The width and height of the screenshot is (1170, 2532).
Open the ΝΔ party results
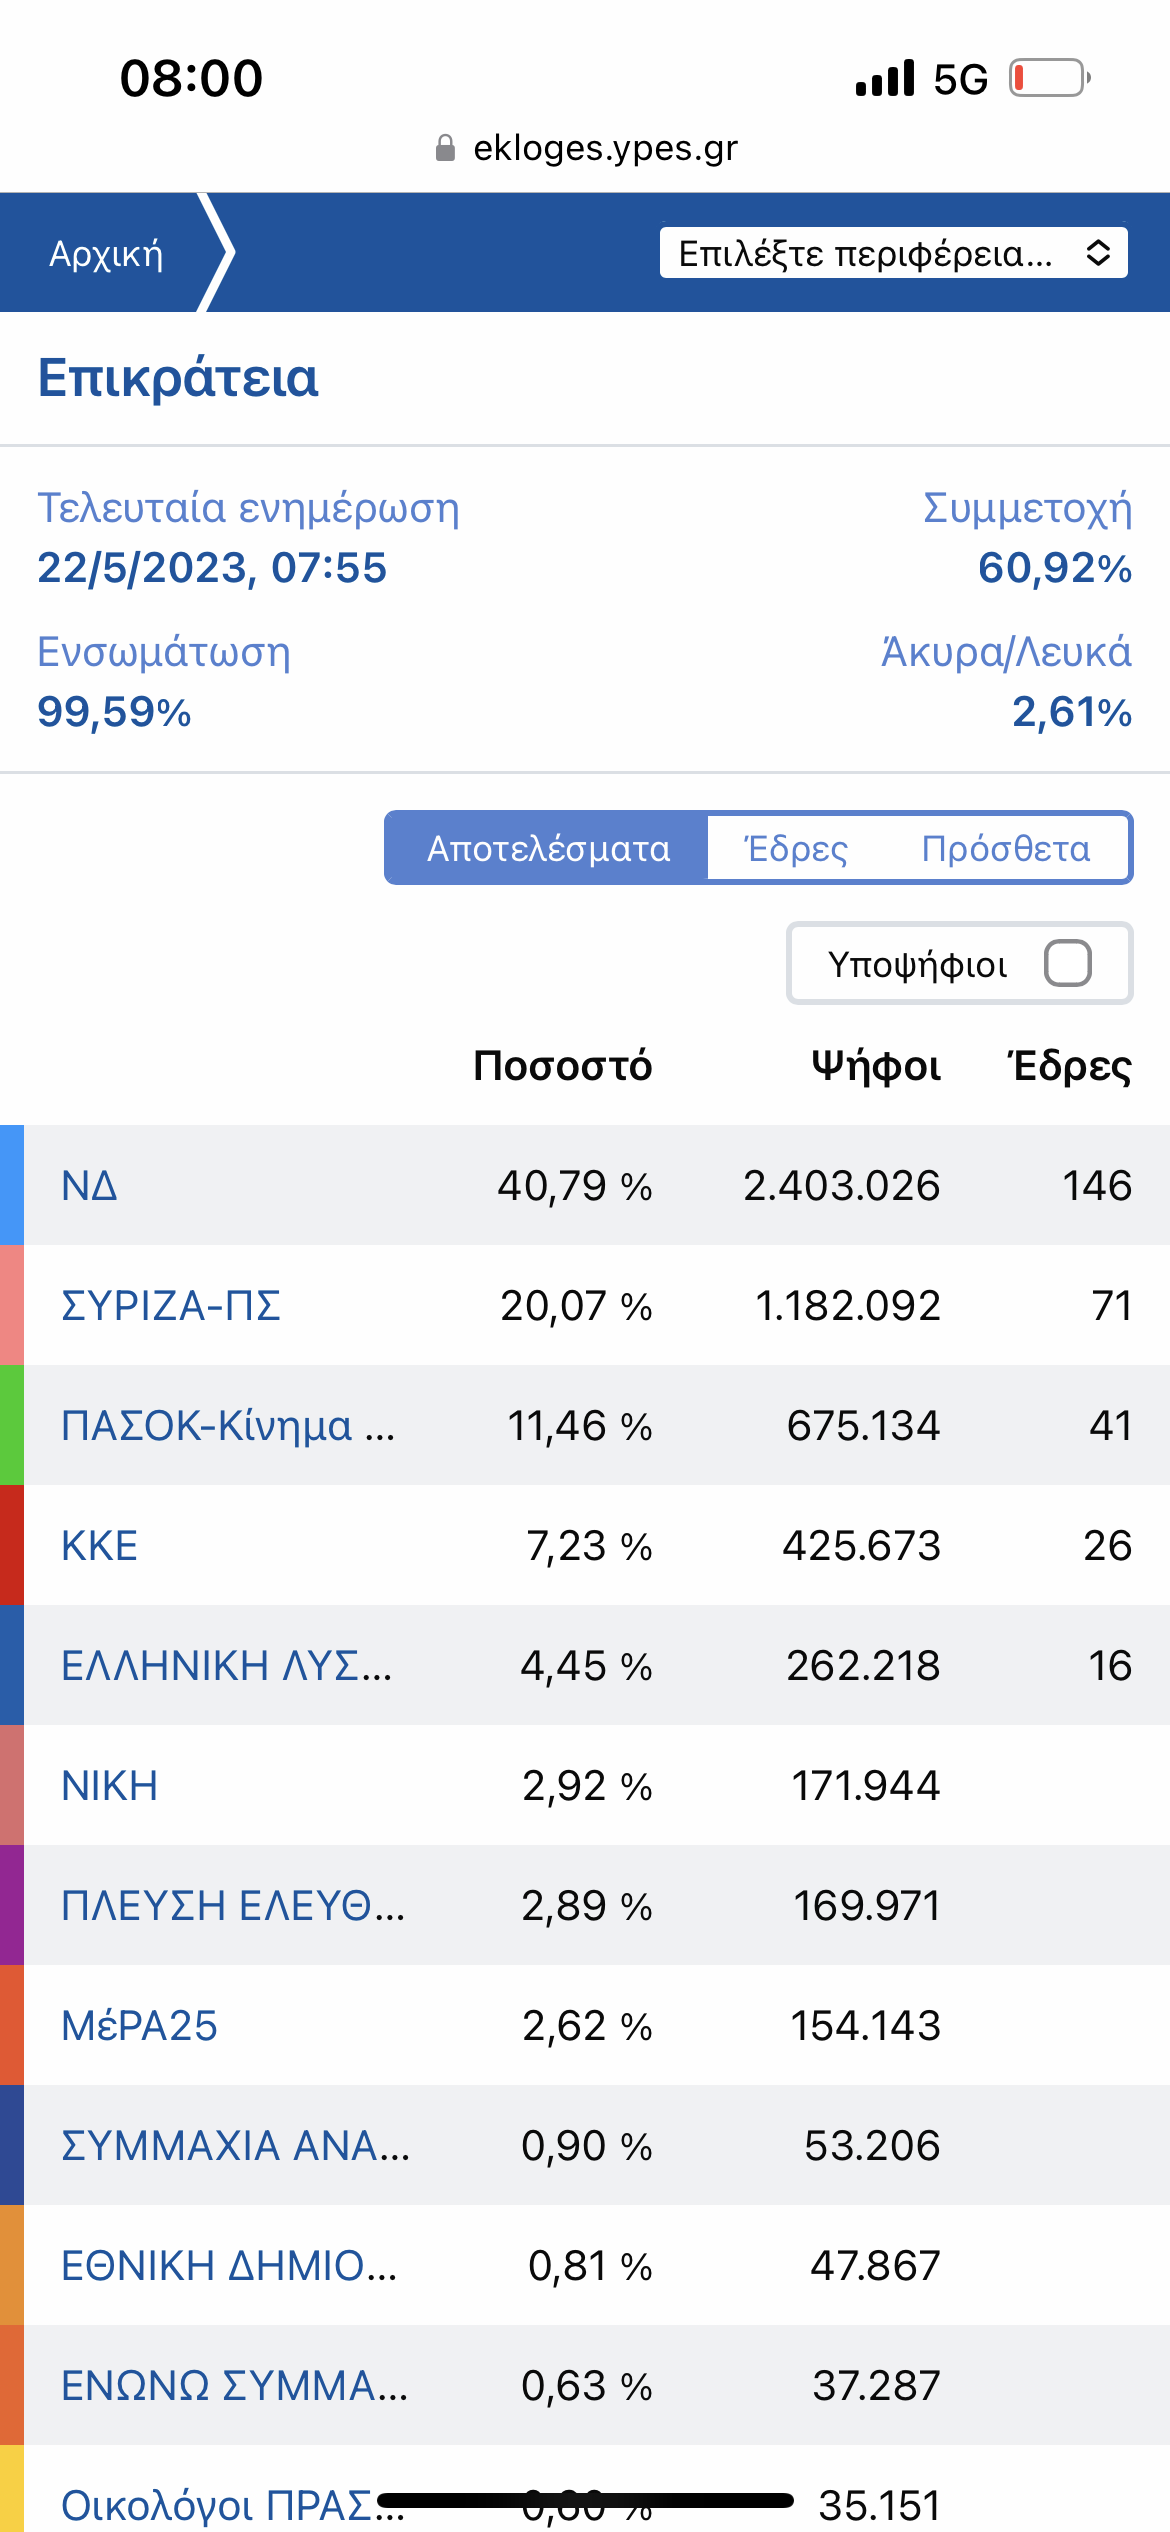pyautogui.click(x=89, y=1186)
